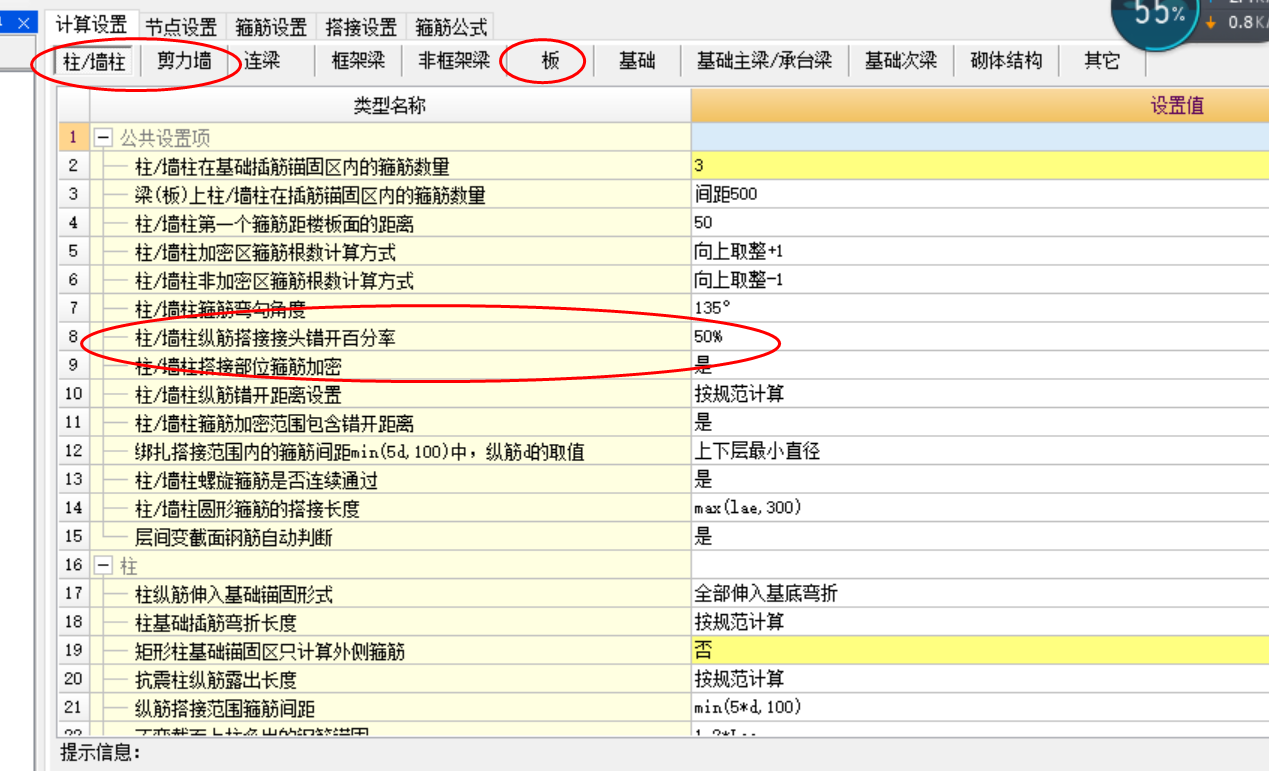Select row 纵筋搭接范围箍筋间距
The height and width of the screenshot is (771, 1269).
pyautogui.click(x=224, y=709)
